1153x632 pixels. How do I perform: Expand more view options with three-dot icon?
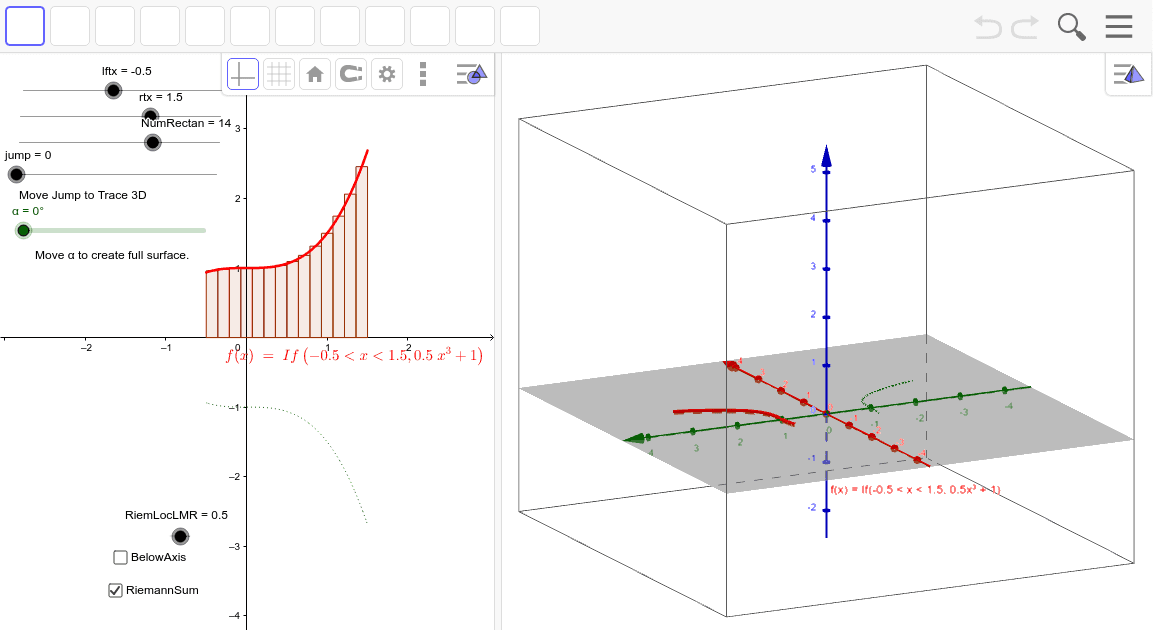pyautogui.click(x=422, y=73)
